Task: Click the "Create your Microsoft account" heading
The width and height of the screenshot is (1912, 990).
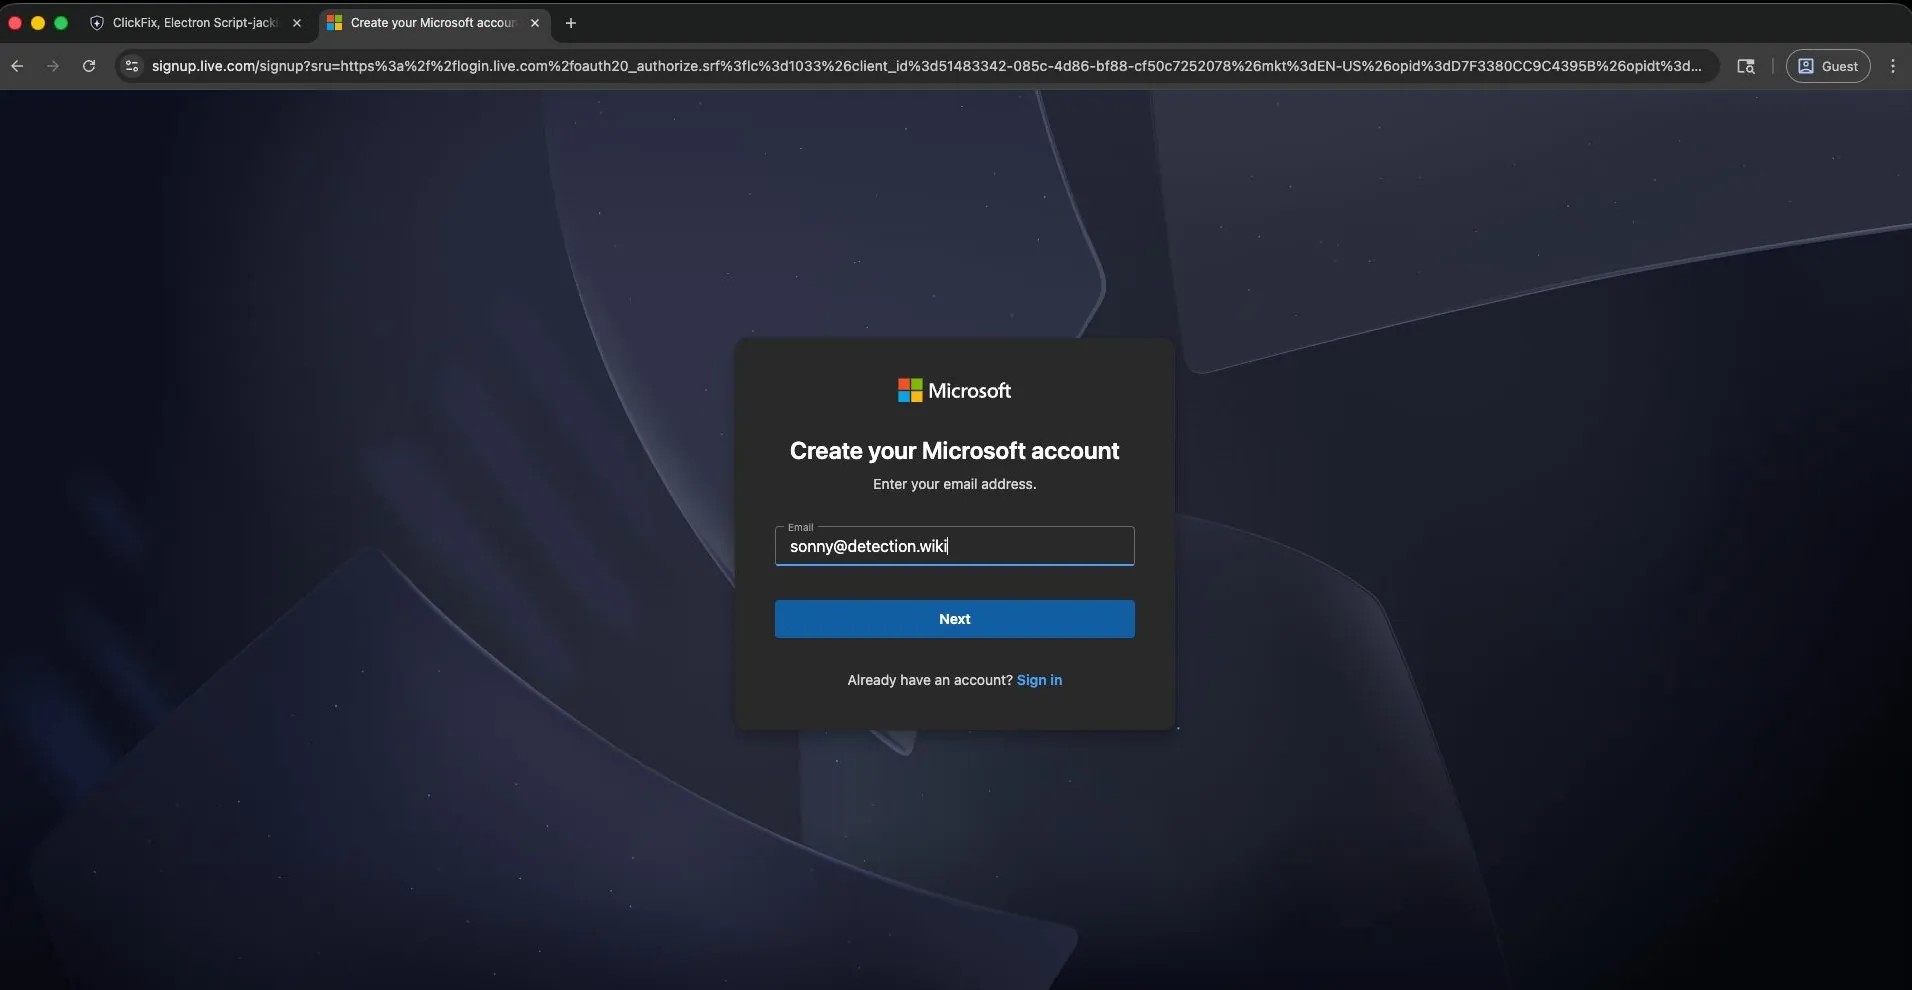Action: tap(955, 451)
